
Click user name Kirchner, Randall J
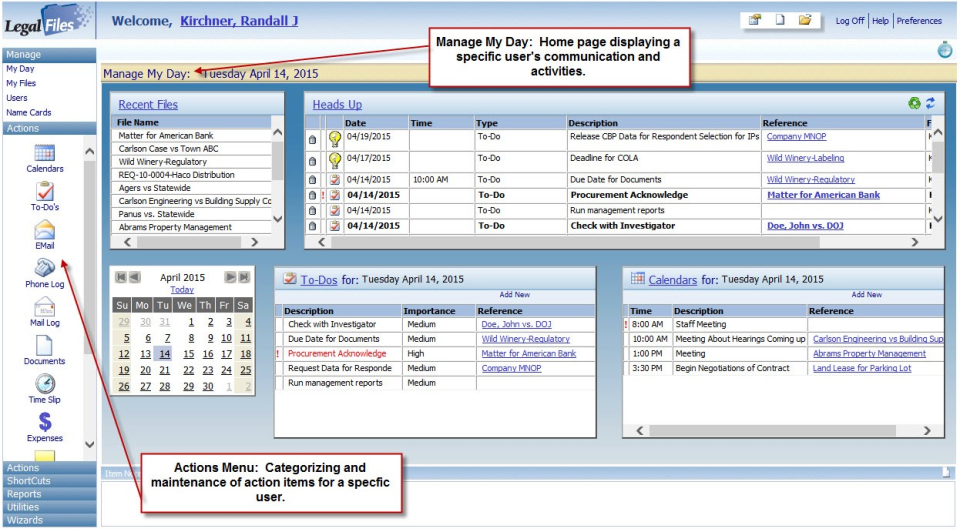coord(239,21)
